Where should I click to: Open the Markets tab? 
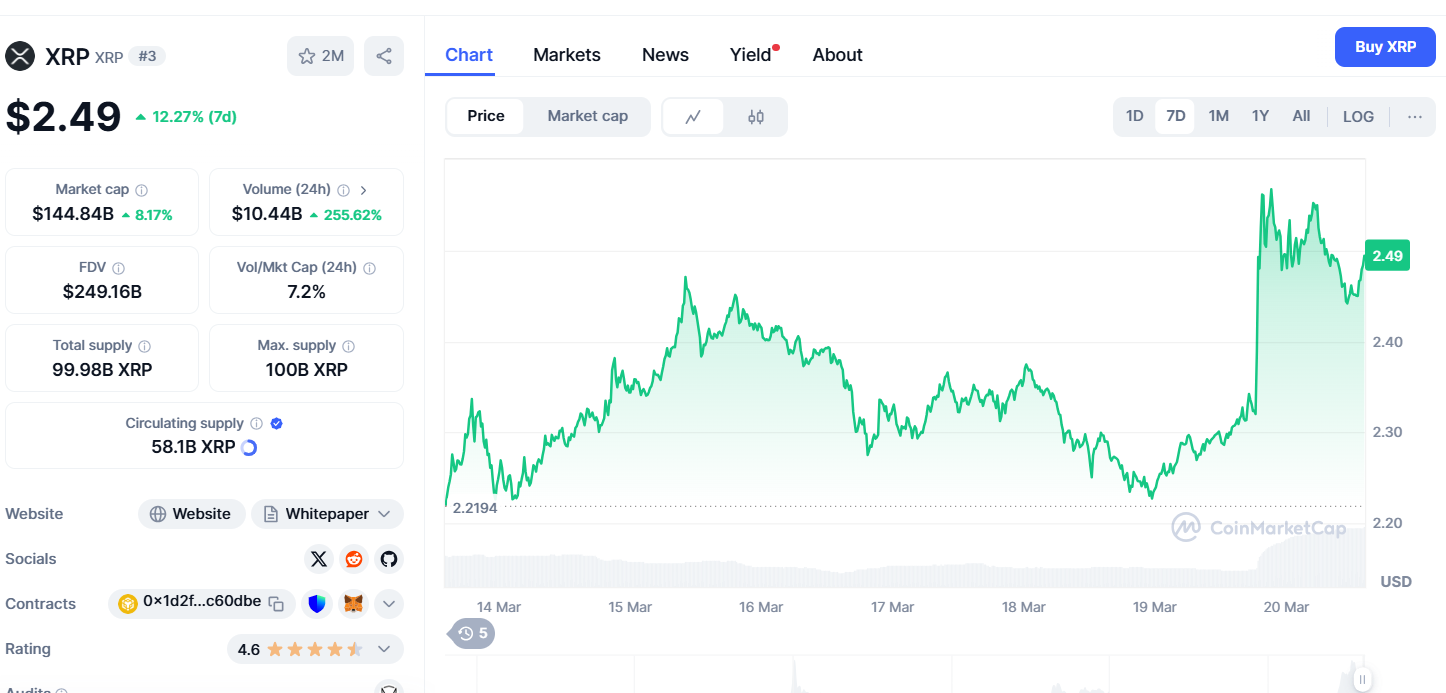567,55
